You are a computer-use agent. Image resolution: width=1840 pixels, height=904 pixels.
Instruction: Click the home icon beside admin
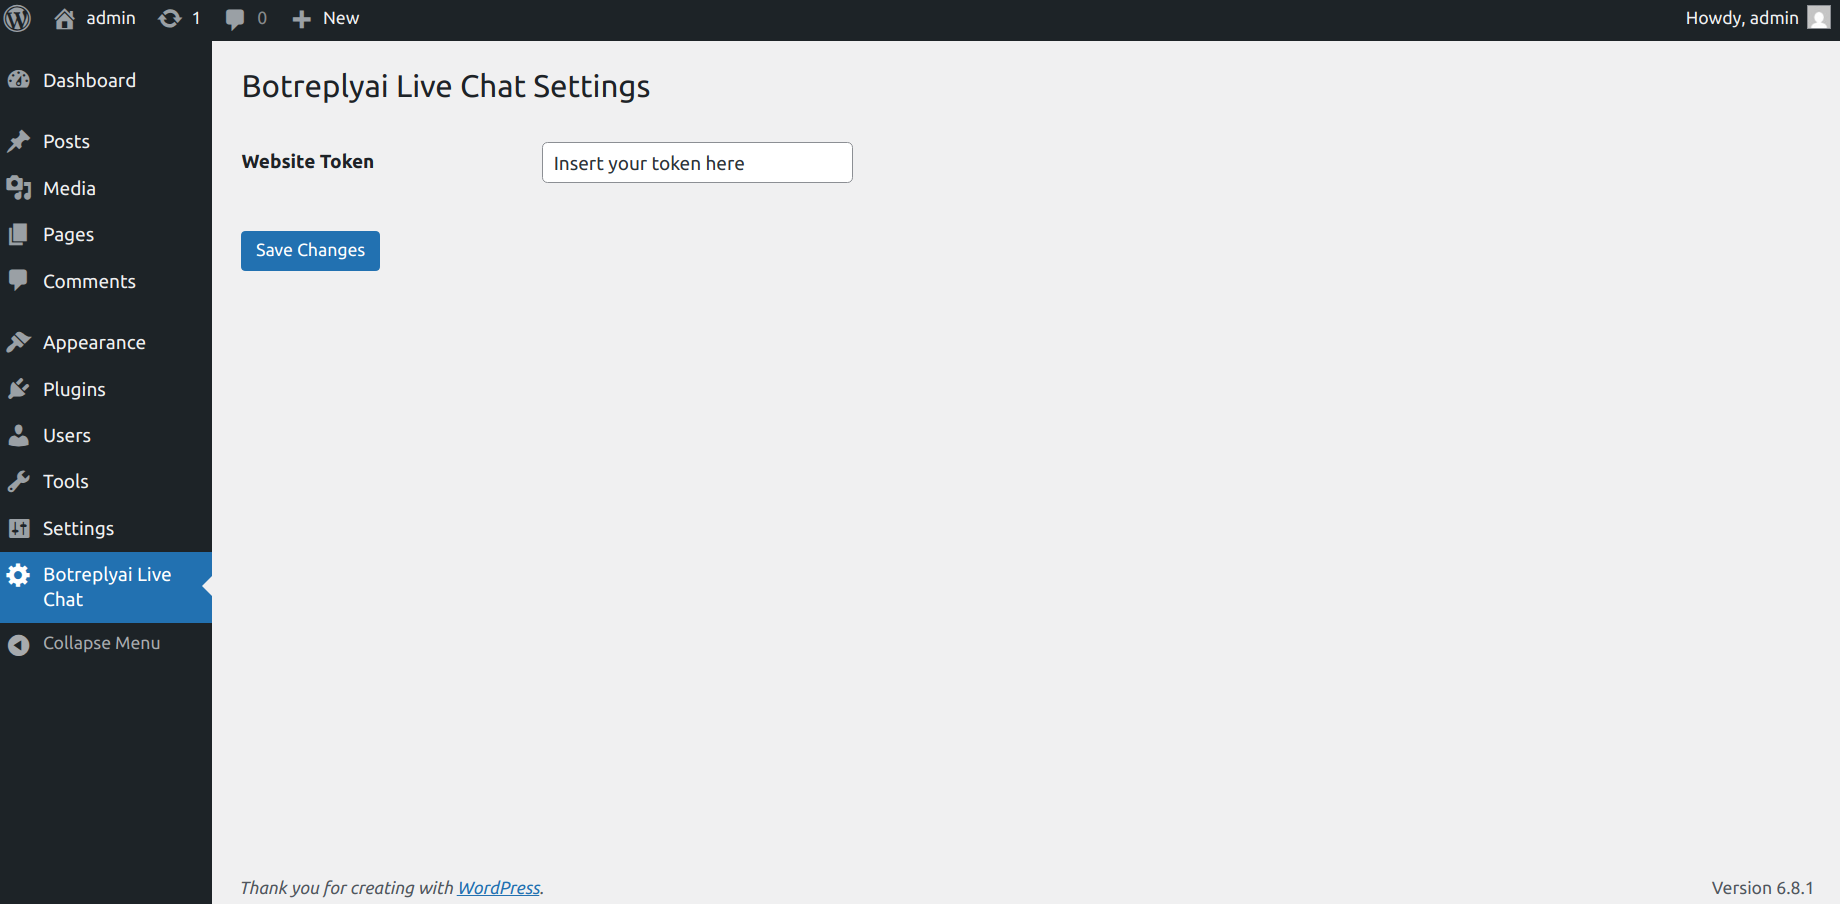click(x=65, y=19)
